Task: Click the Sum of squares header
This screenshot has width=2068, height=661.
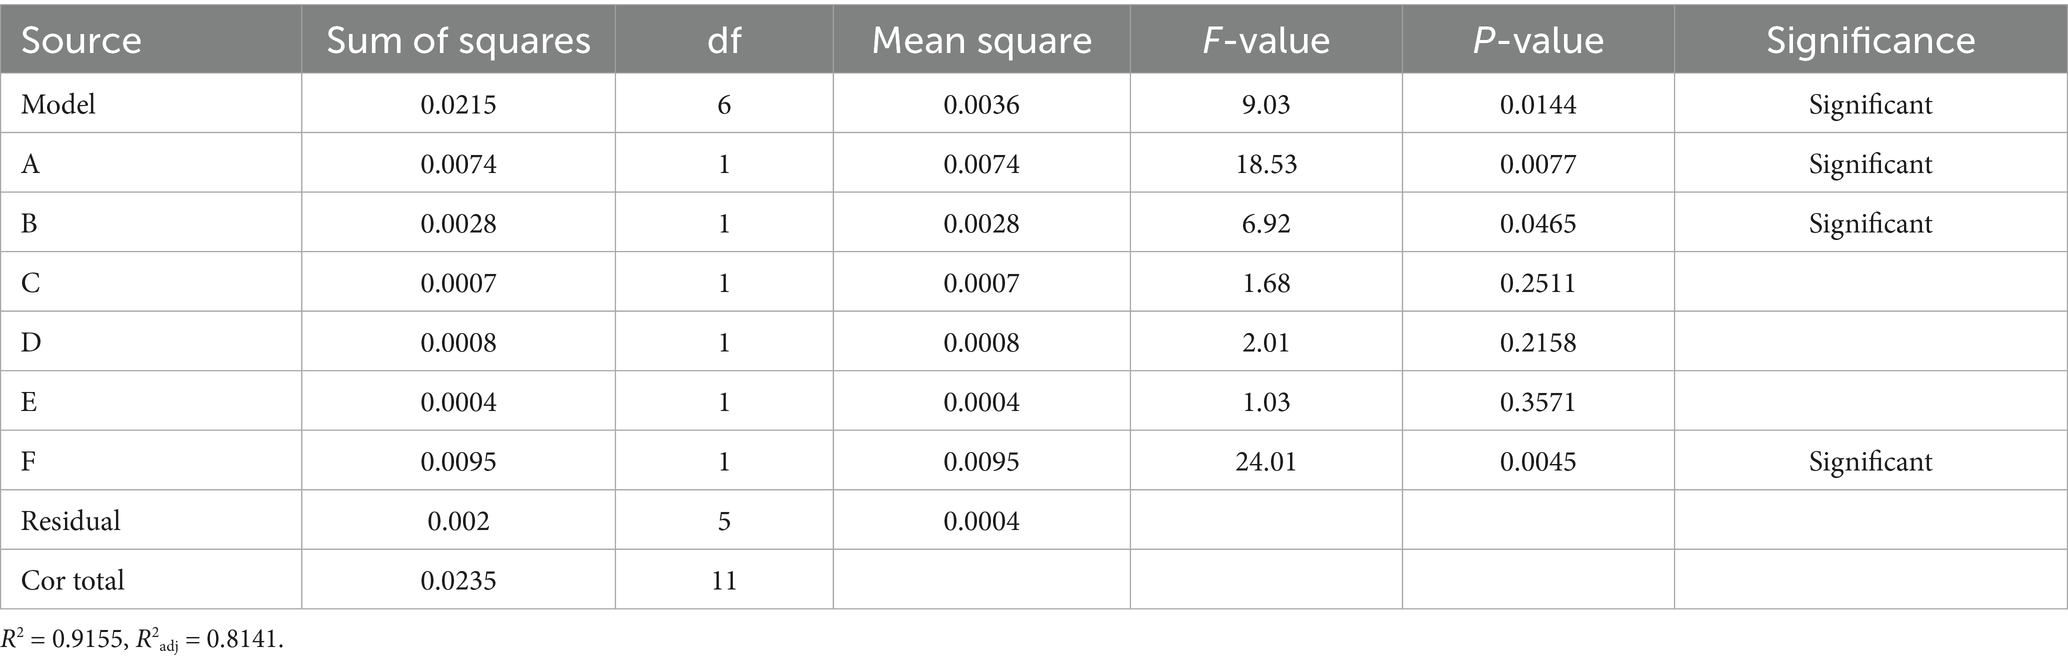Action: coord(458,40)
